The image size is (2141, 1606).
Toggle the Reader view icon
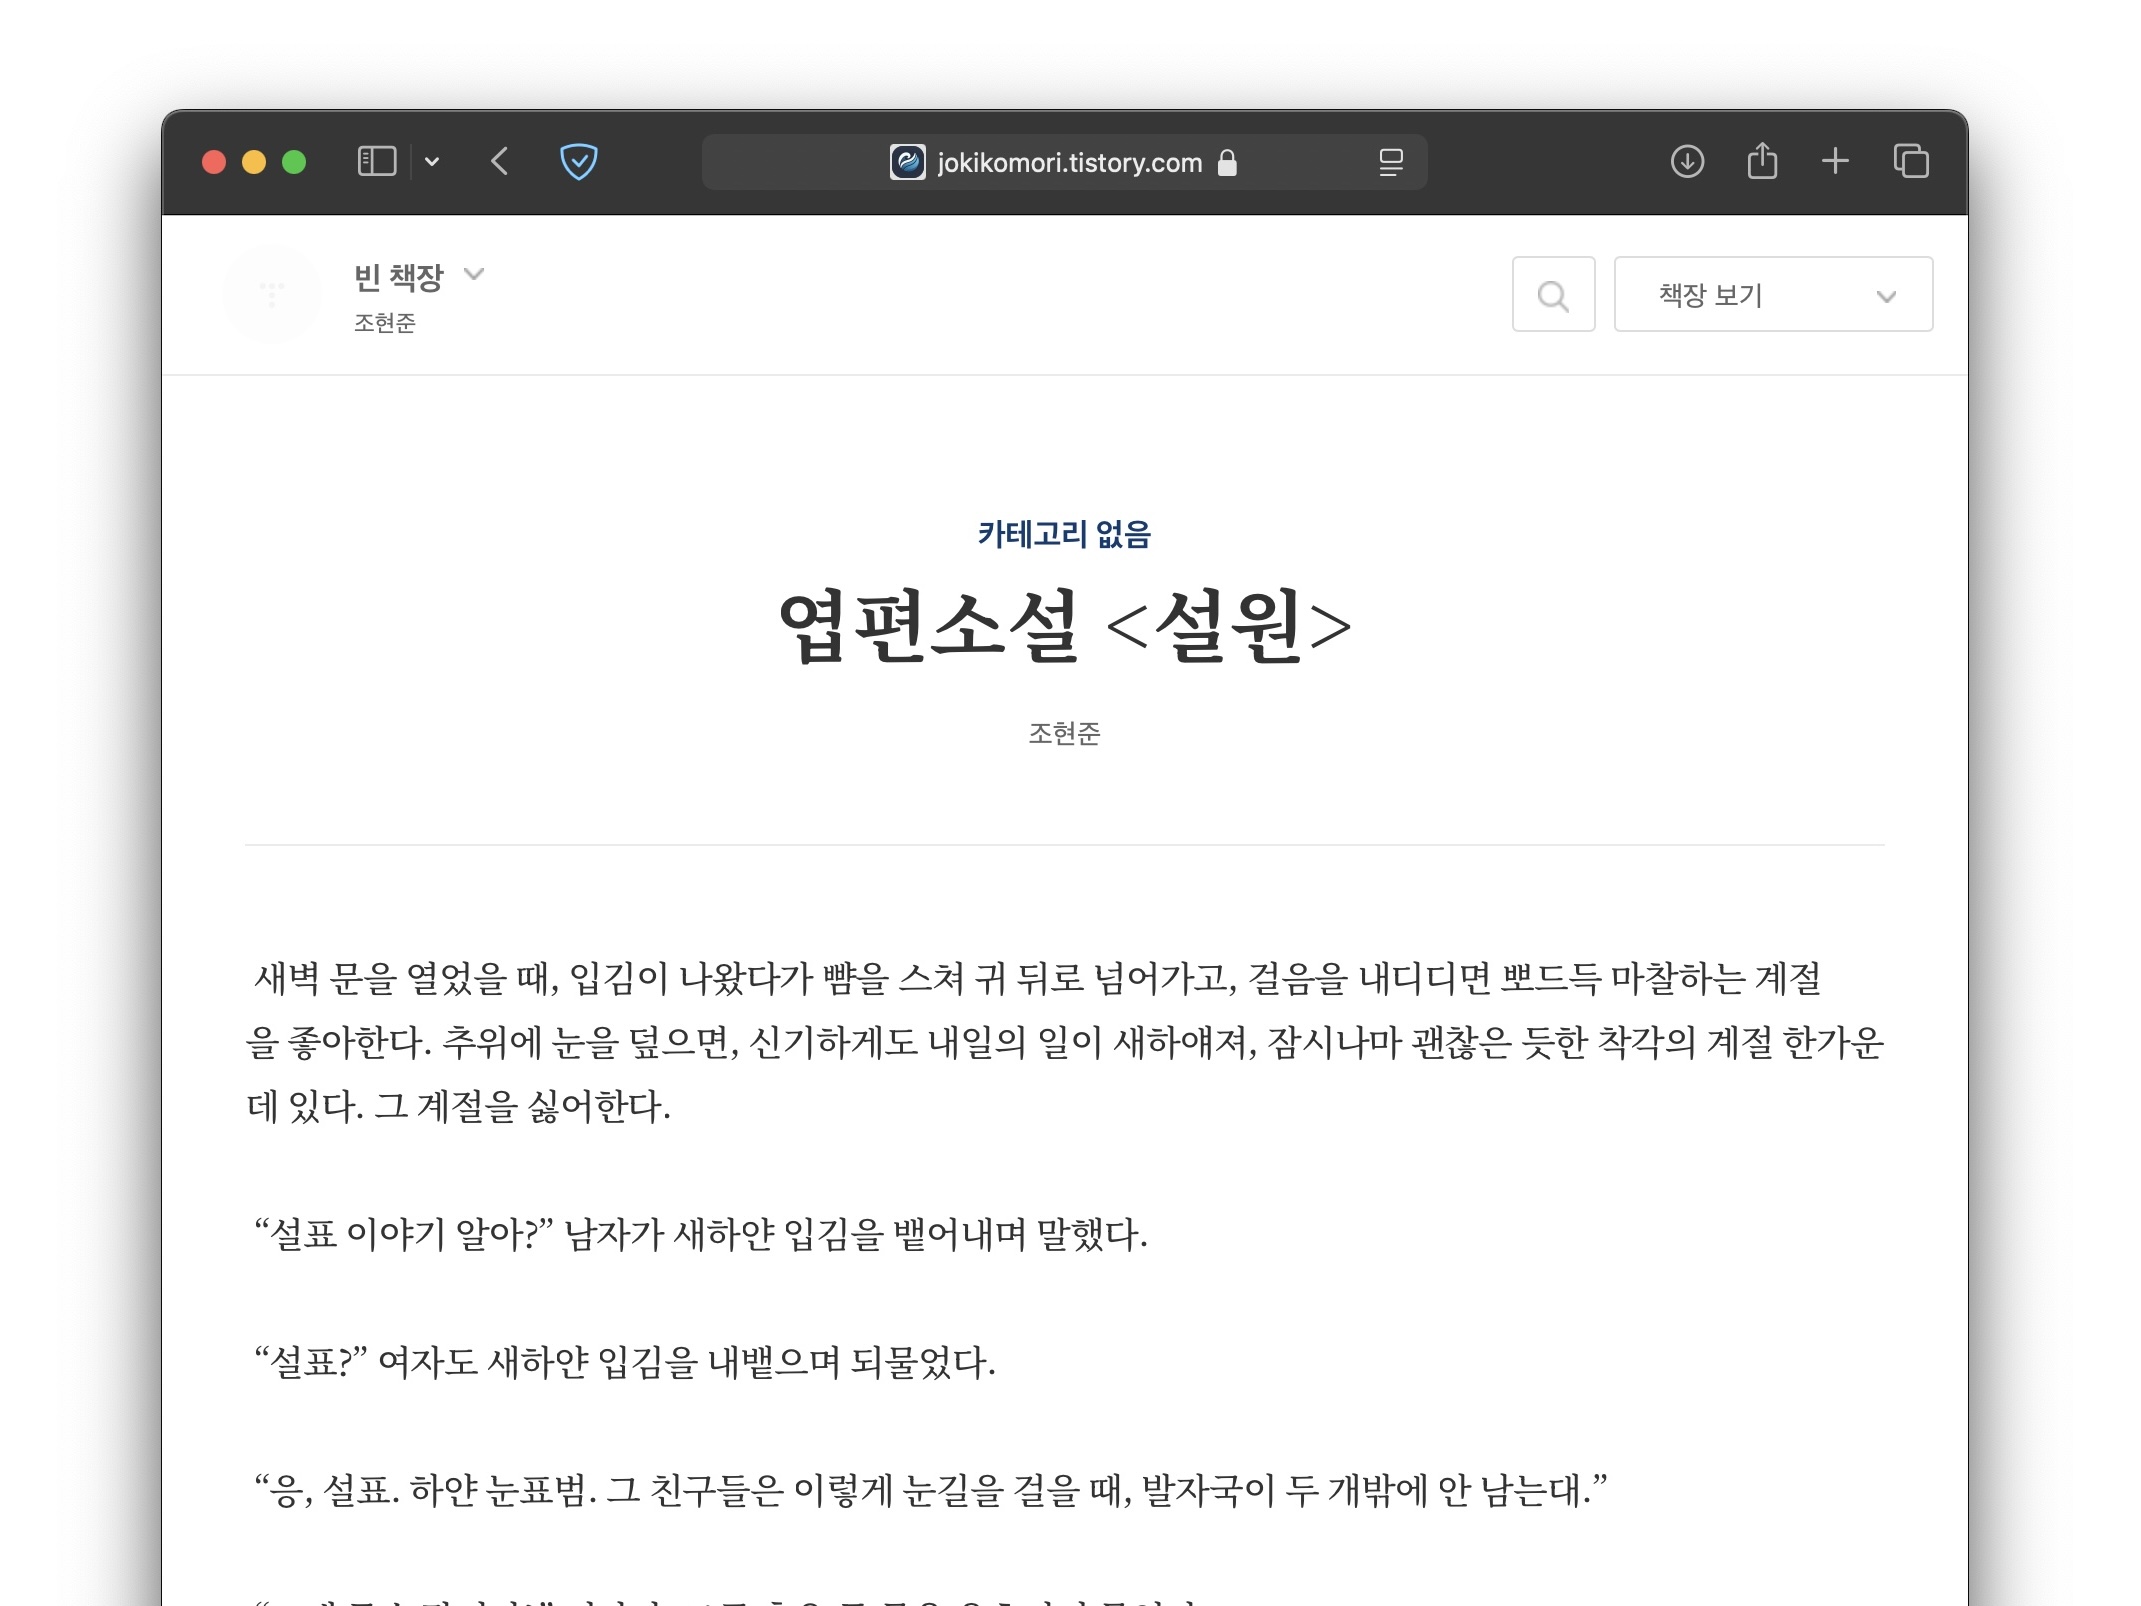click(x=1390, y=162)
